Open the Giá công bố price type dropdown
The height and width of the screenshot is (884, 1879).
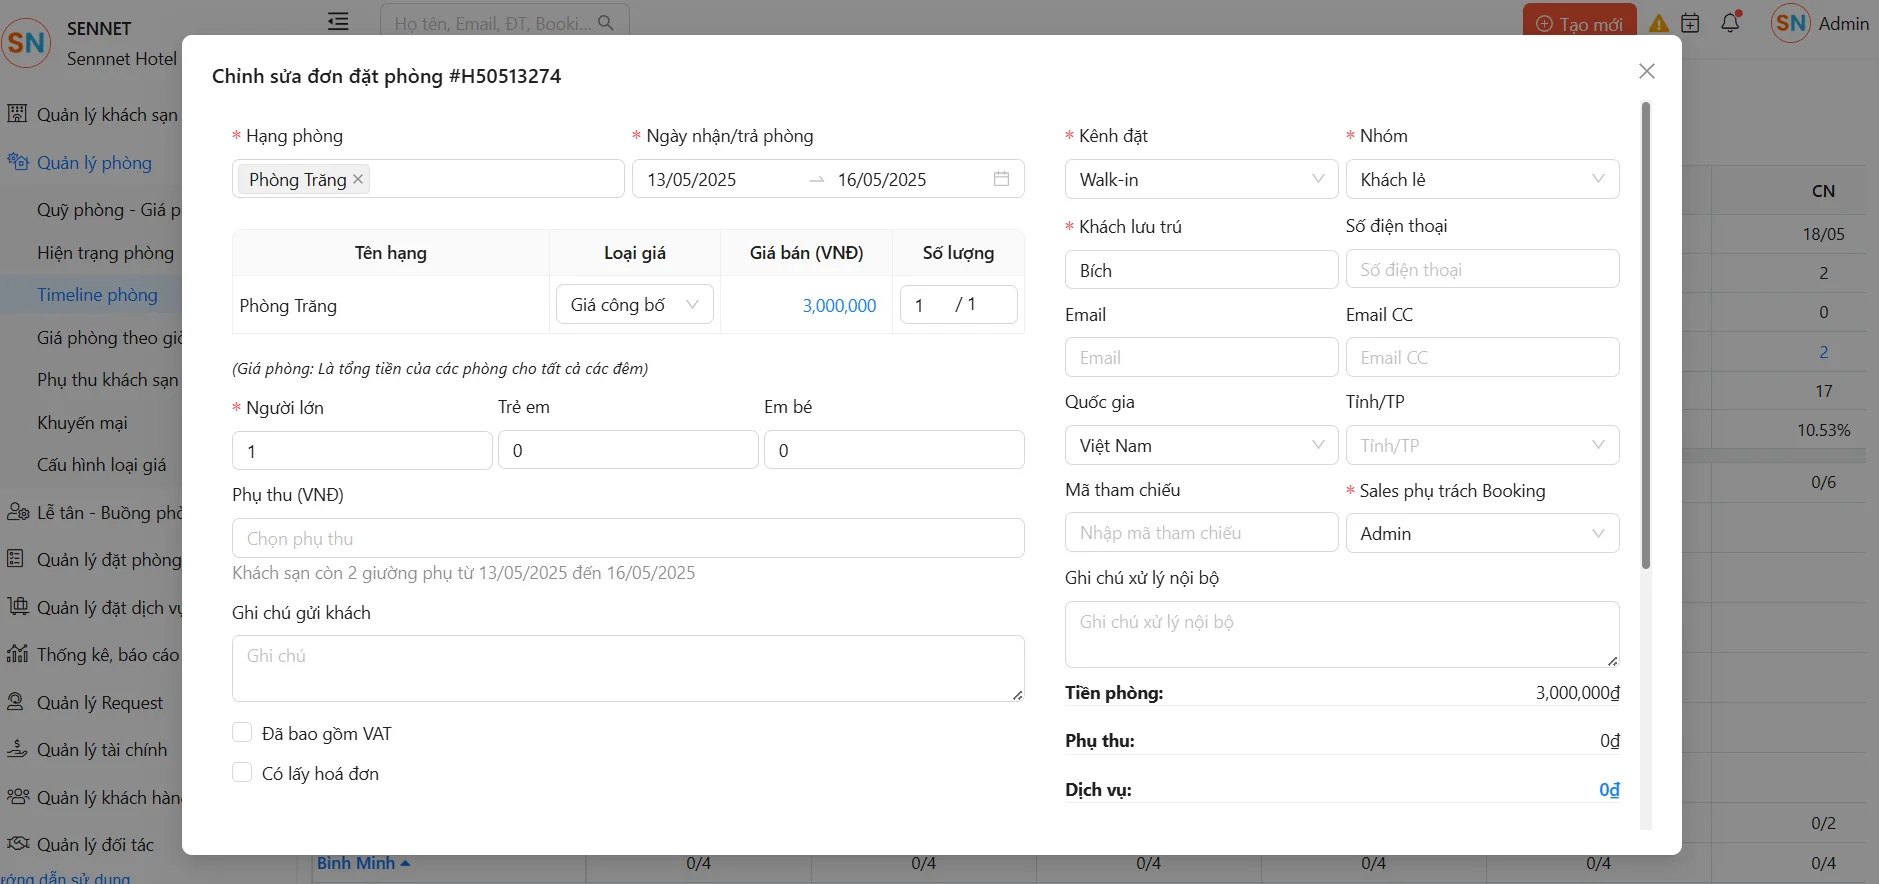coord(634,305)
